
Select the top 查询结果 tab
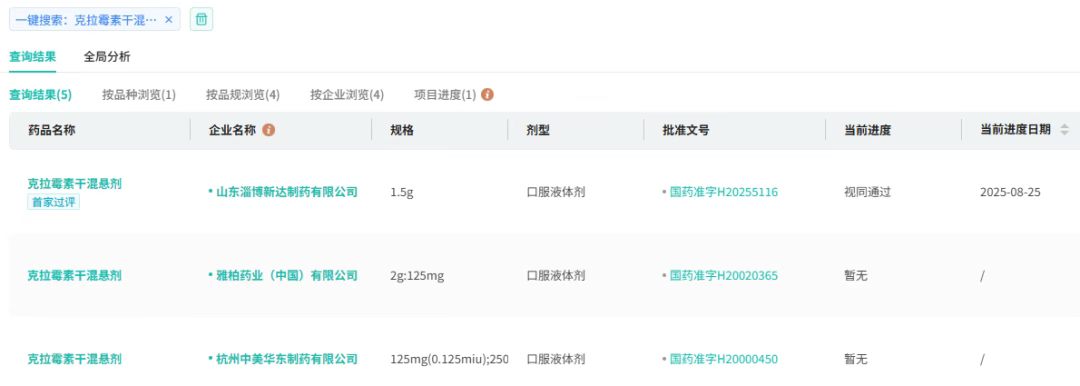click(32, 57)
